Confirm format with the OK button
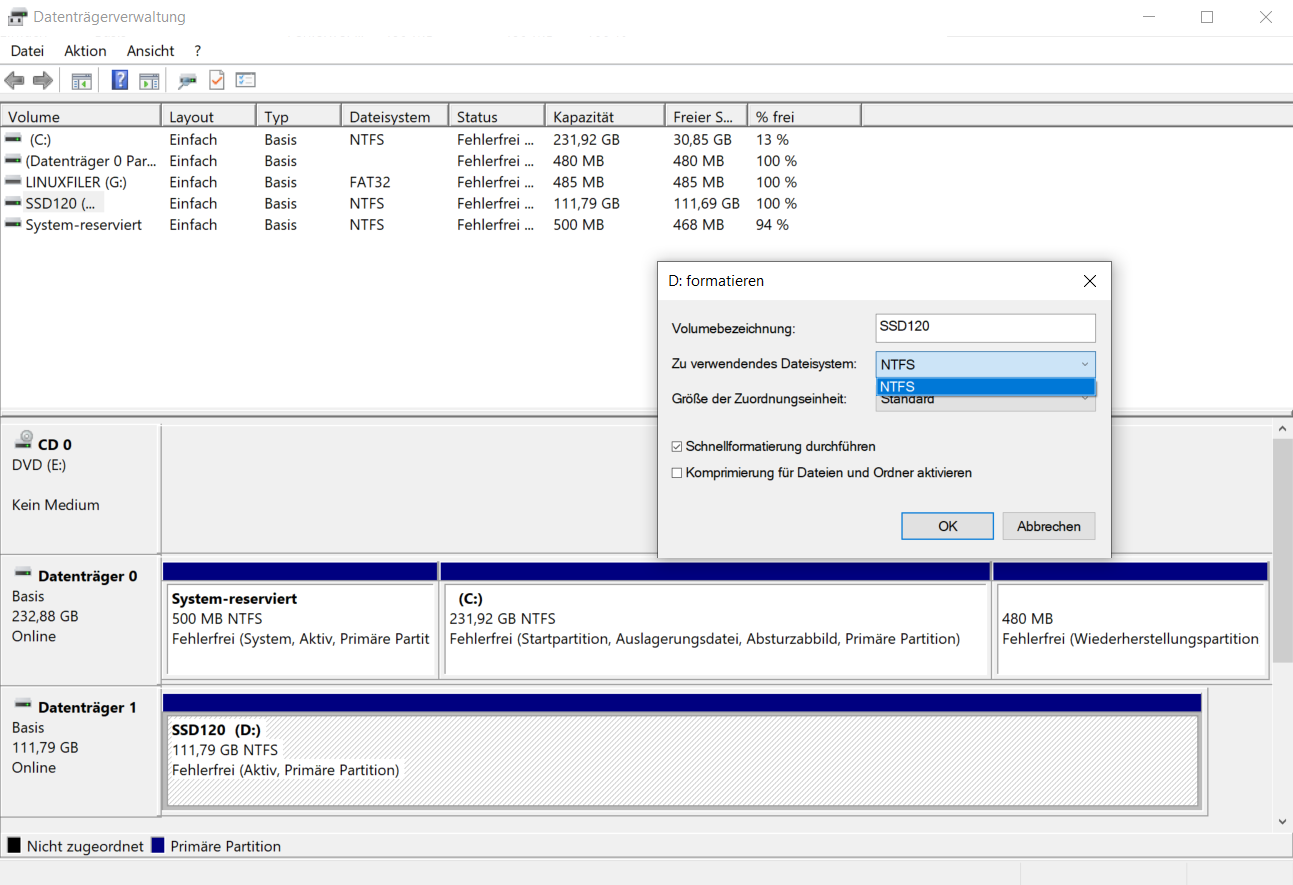The width and height of the screenshot is (1293, 885). [947, 526]
